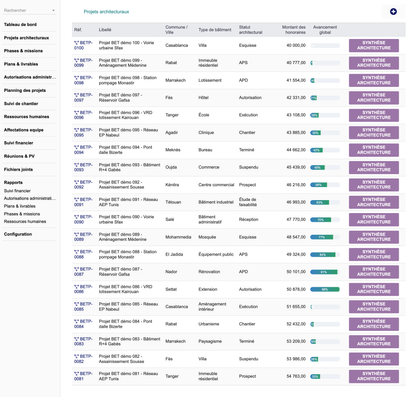The width and height of the screenshot is (416, 397).
Task: Open Ressources humaines sidebar menu
Action: (x=26, y=117)
